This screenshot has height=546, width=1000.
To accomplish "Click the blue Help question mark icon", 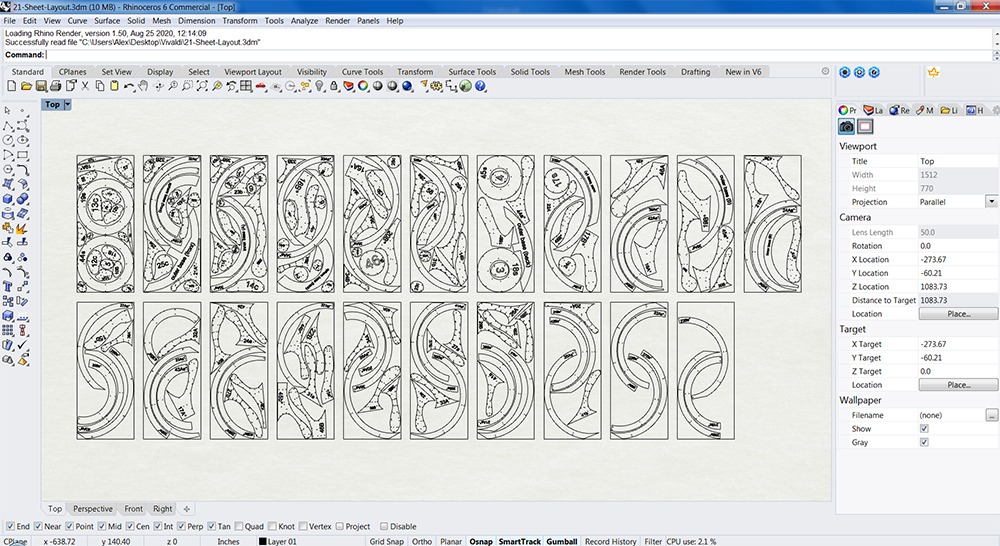I will [x=480, y=87].
